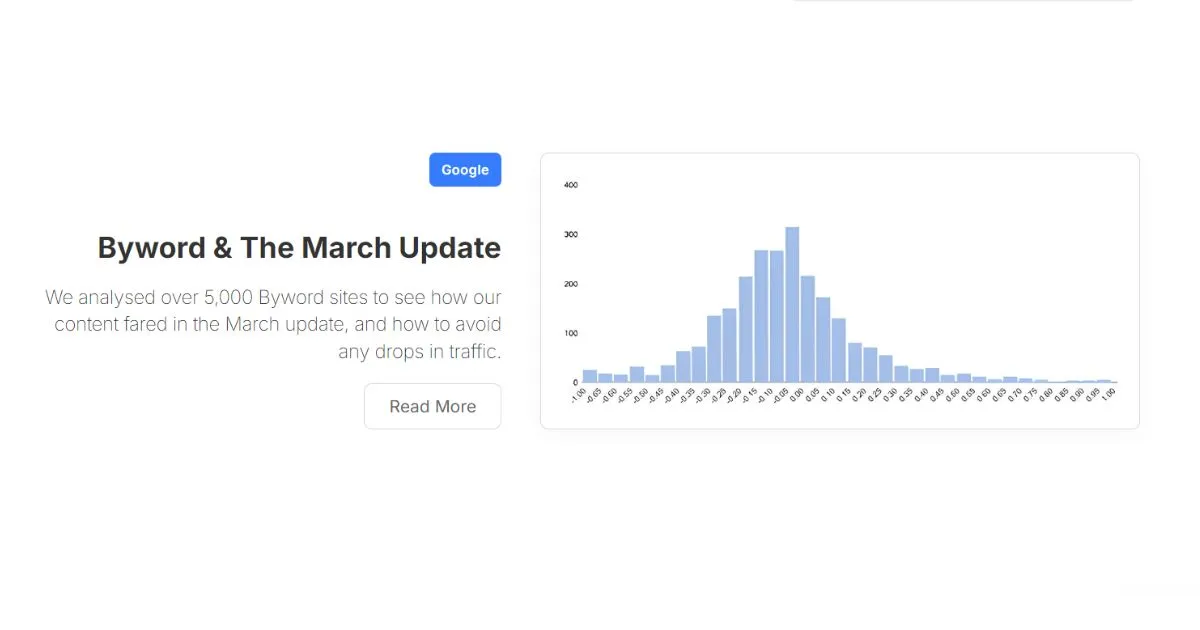Screen dimensions: 1200x630
Task: Click the tallest histogram bar near 300
Action: [792, 305]
